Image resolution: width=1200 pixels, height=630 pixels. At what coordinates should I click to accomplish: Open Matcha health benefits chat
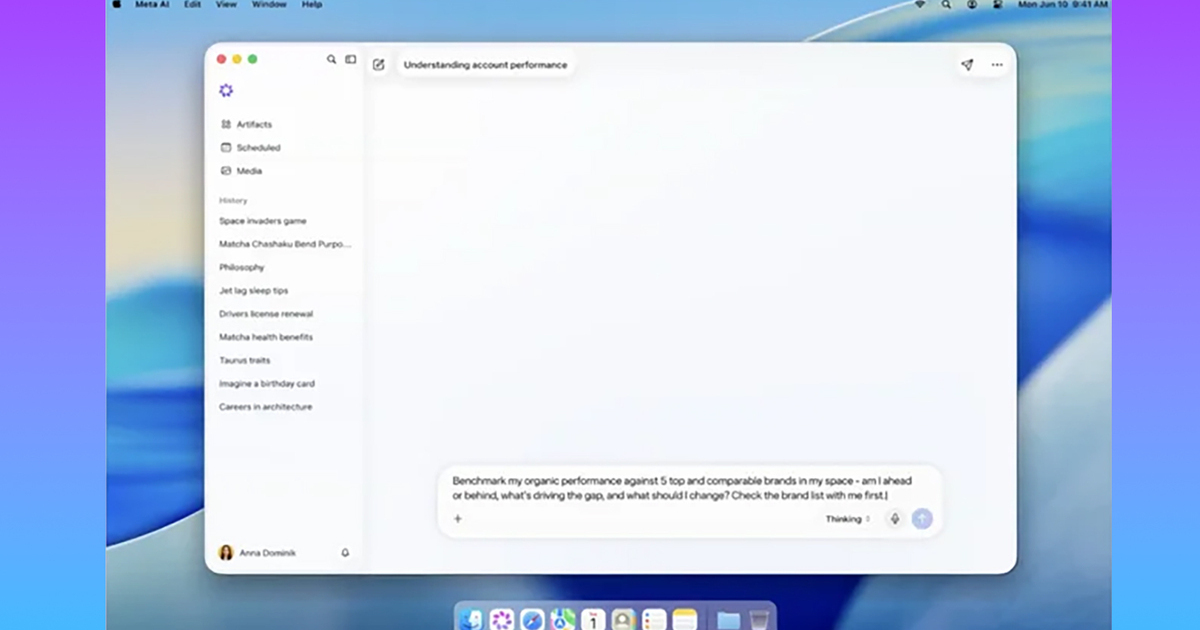[x=266, y=337]
